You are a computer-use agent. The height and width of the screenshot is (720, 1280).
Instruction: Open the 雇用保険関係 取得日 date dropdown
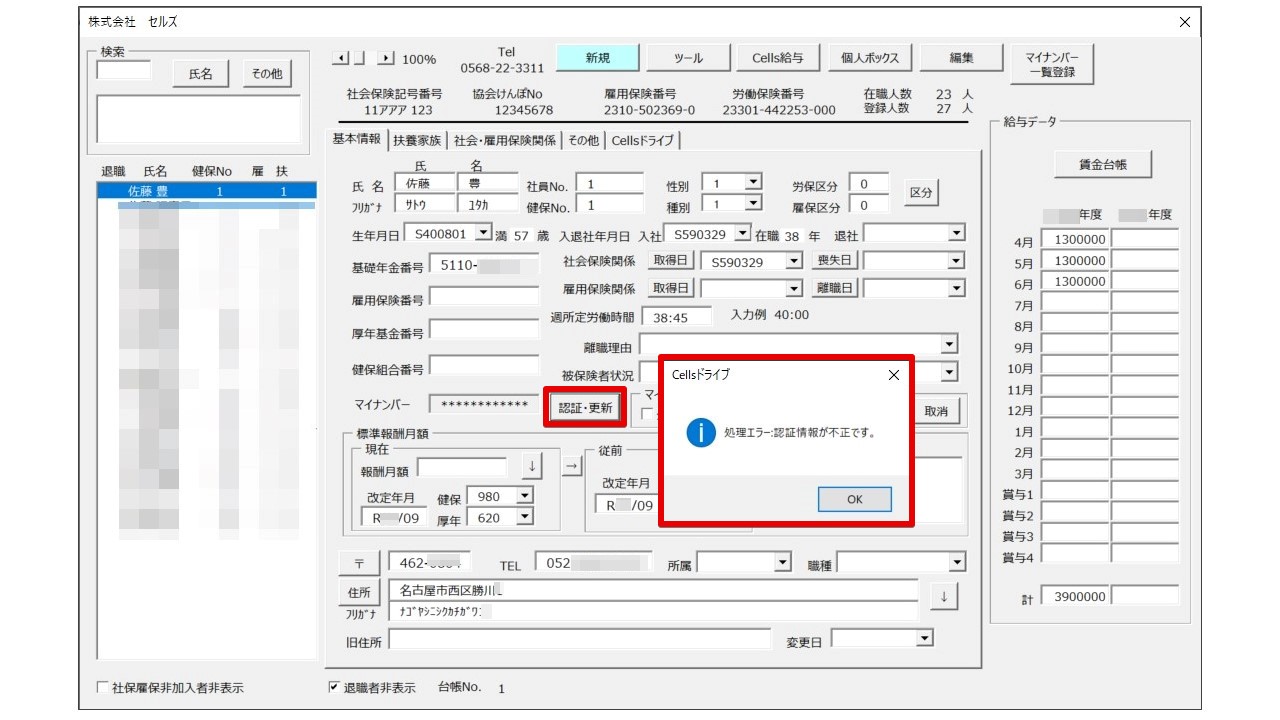click(794, 288)
